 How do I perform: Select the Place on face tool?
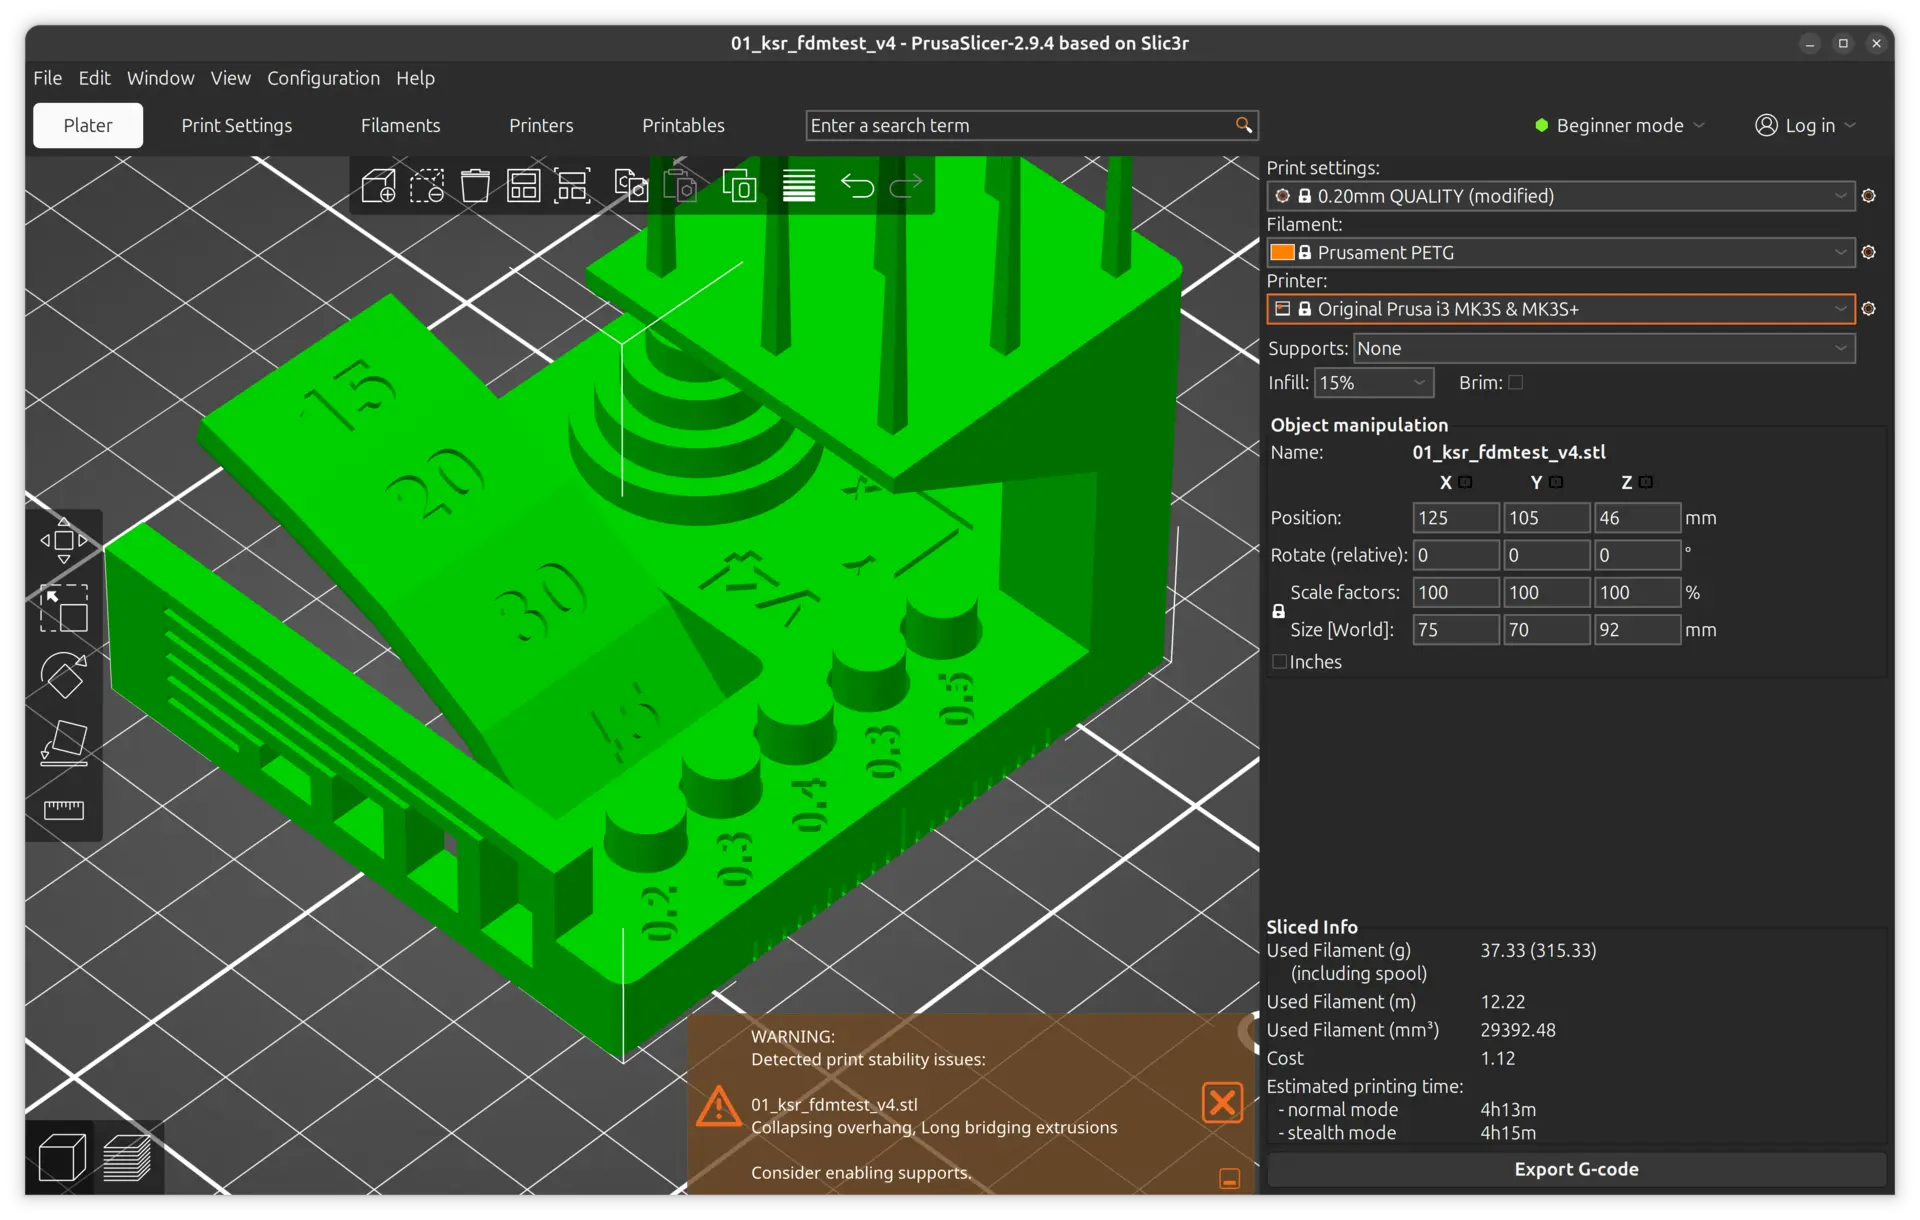click(64, 743)
